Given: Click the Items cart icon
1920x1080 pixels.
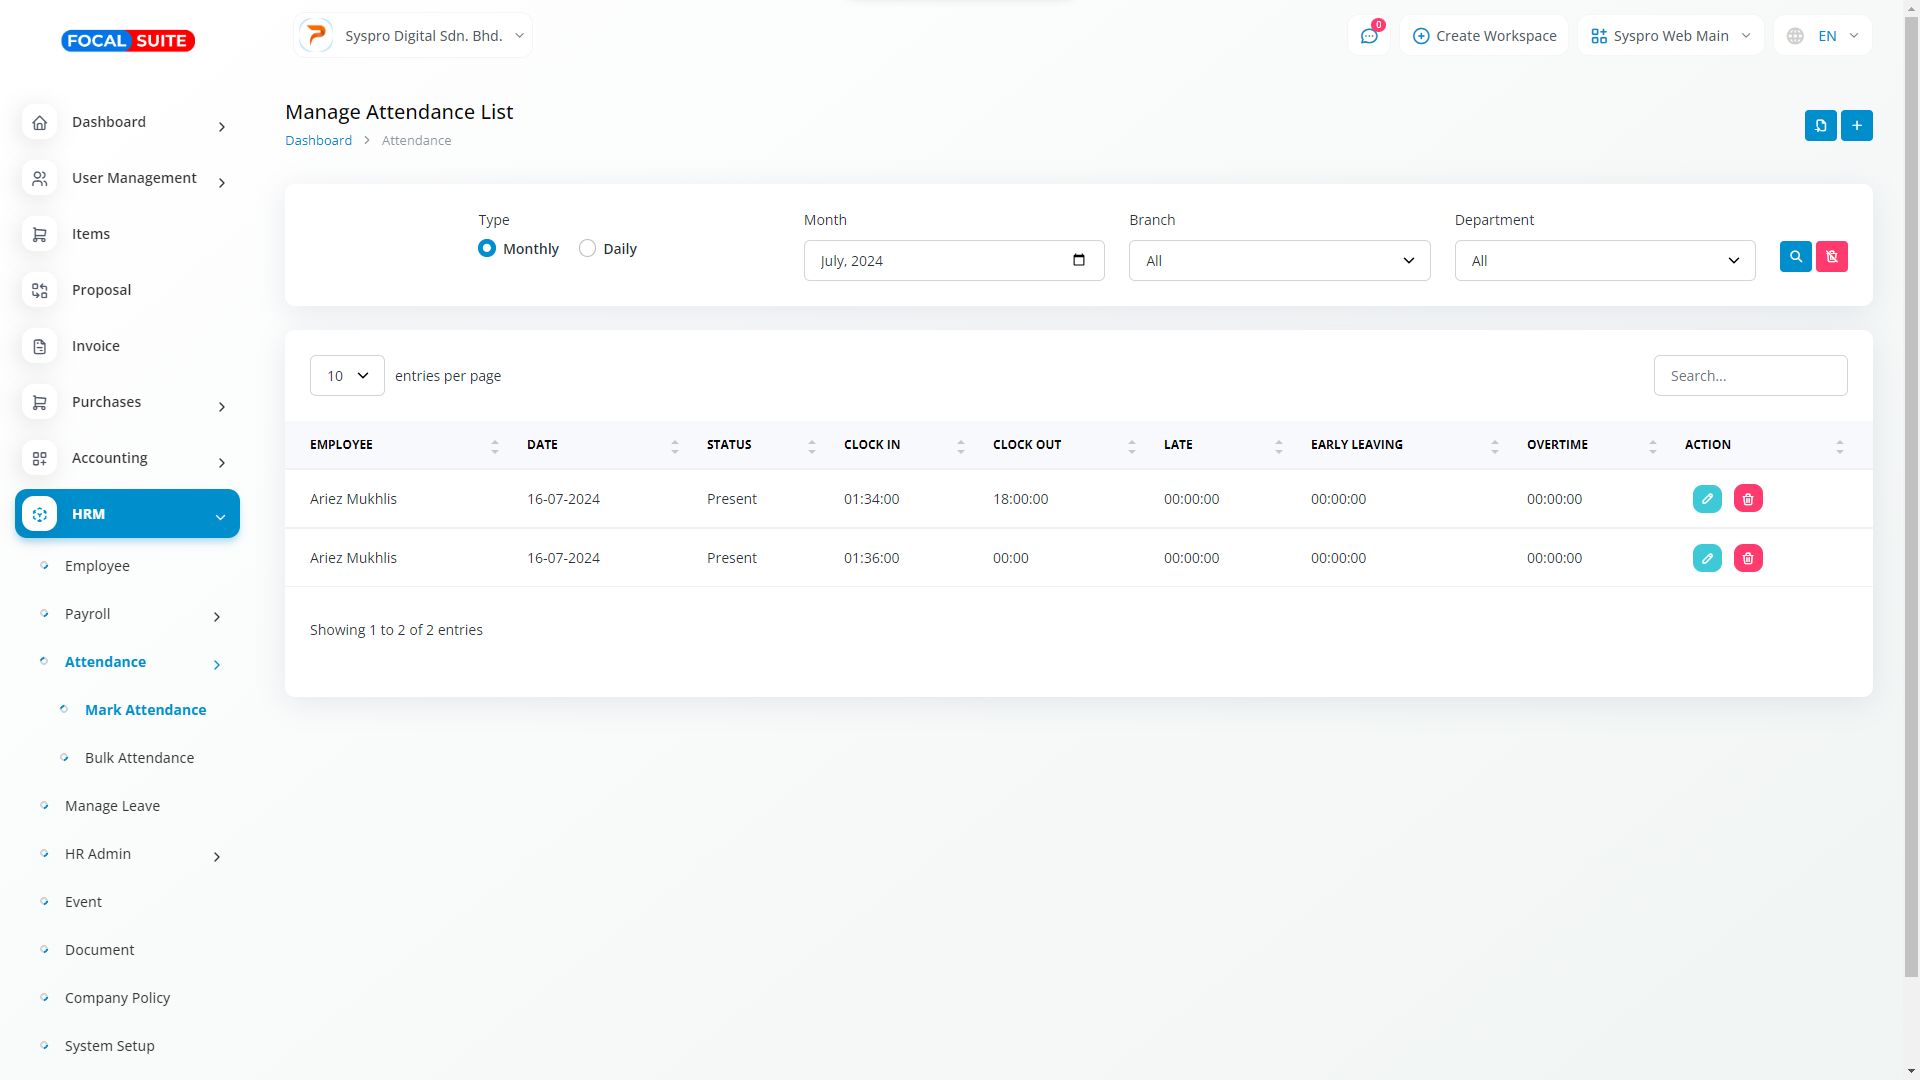Looking at the screenshot, I should (x=39, y=234).
